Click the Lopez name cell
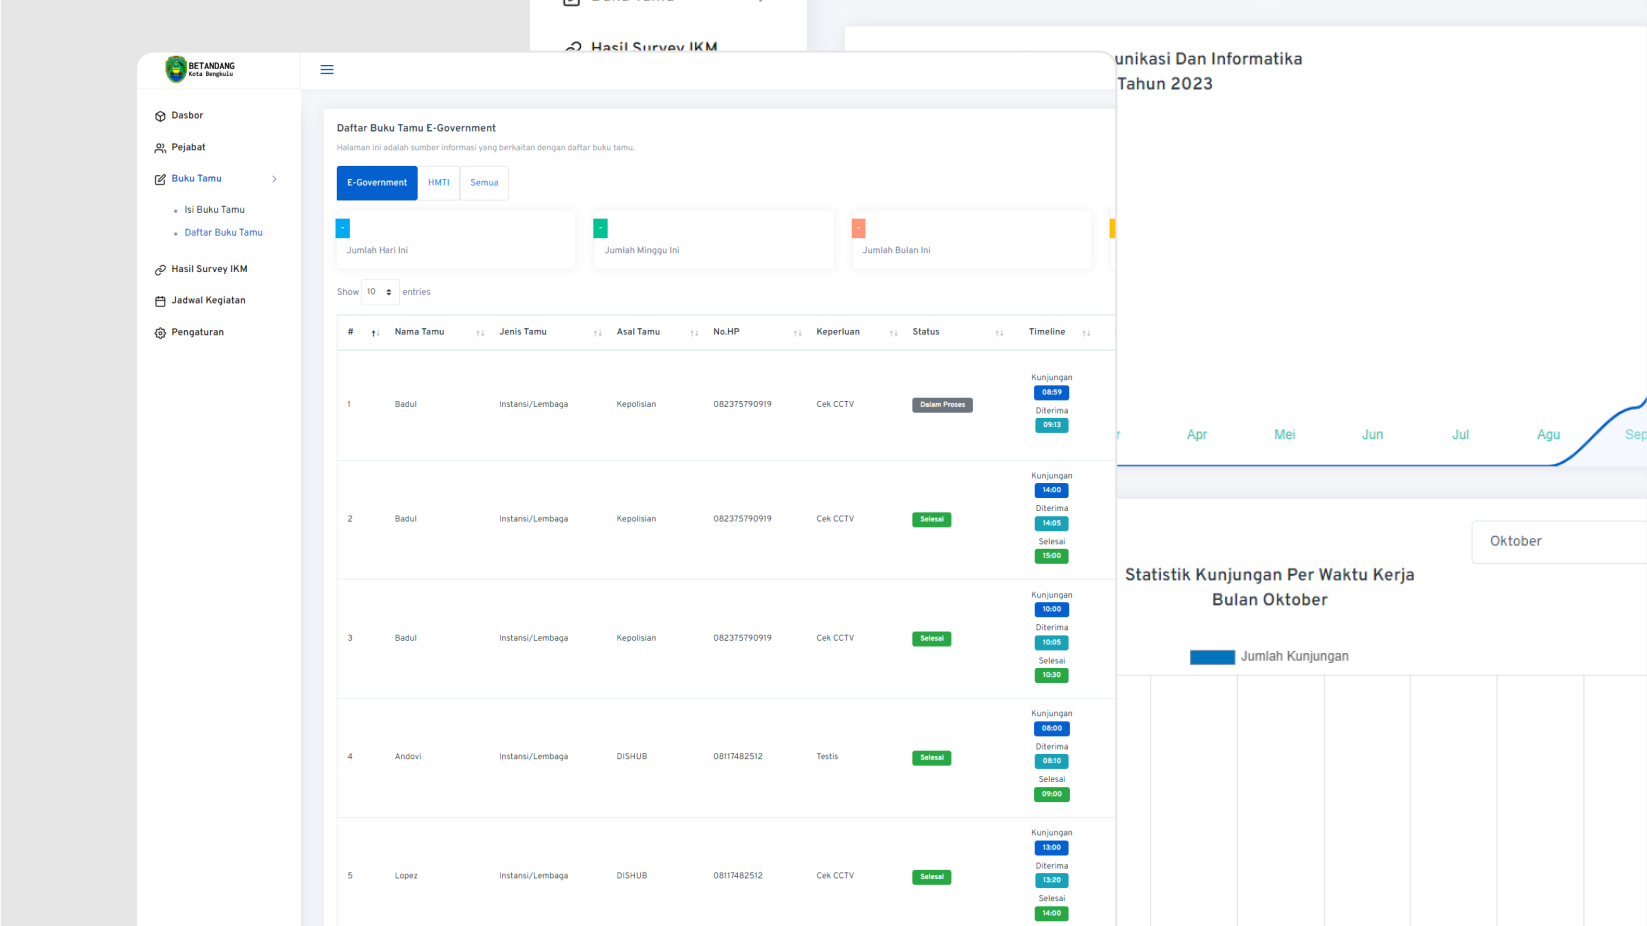This screenshot has width=1647, height=926. [x=406, y=876]
